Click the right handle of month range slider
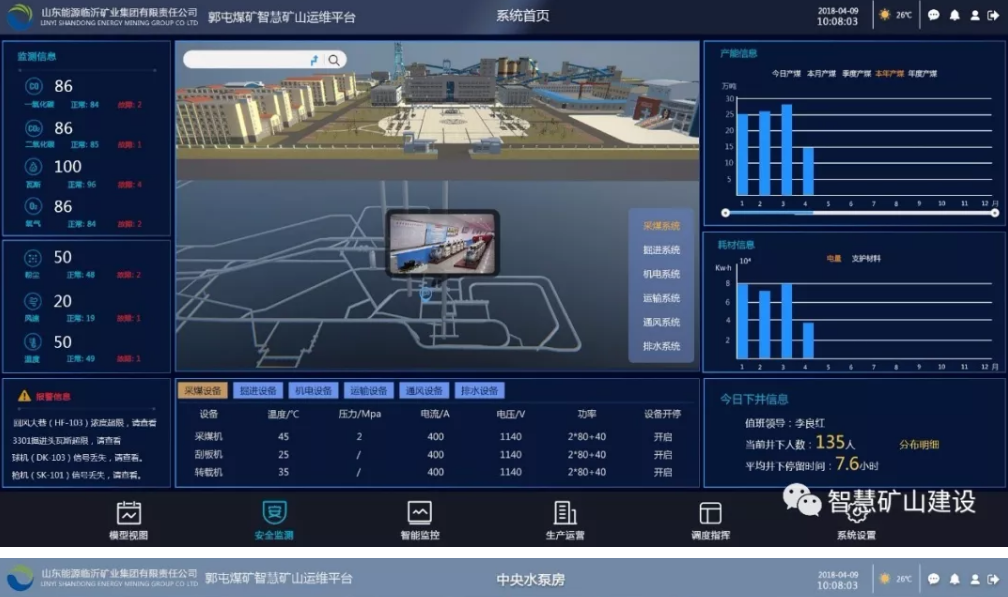The width and height of the screenshot is (1008, 597). click(995, 212)
